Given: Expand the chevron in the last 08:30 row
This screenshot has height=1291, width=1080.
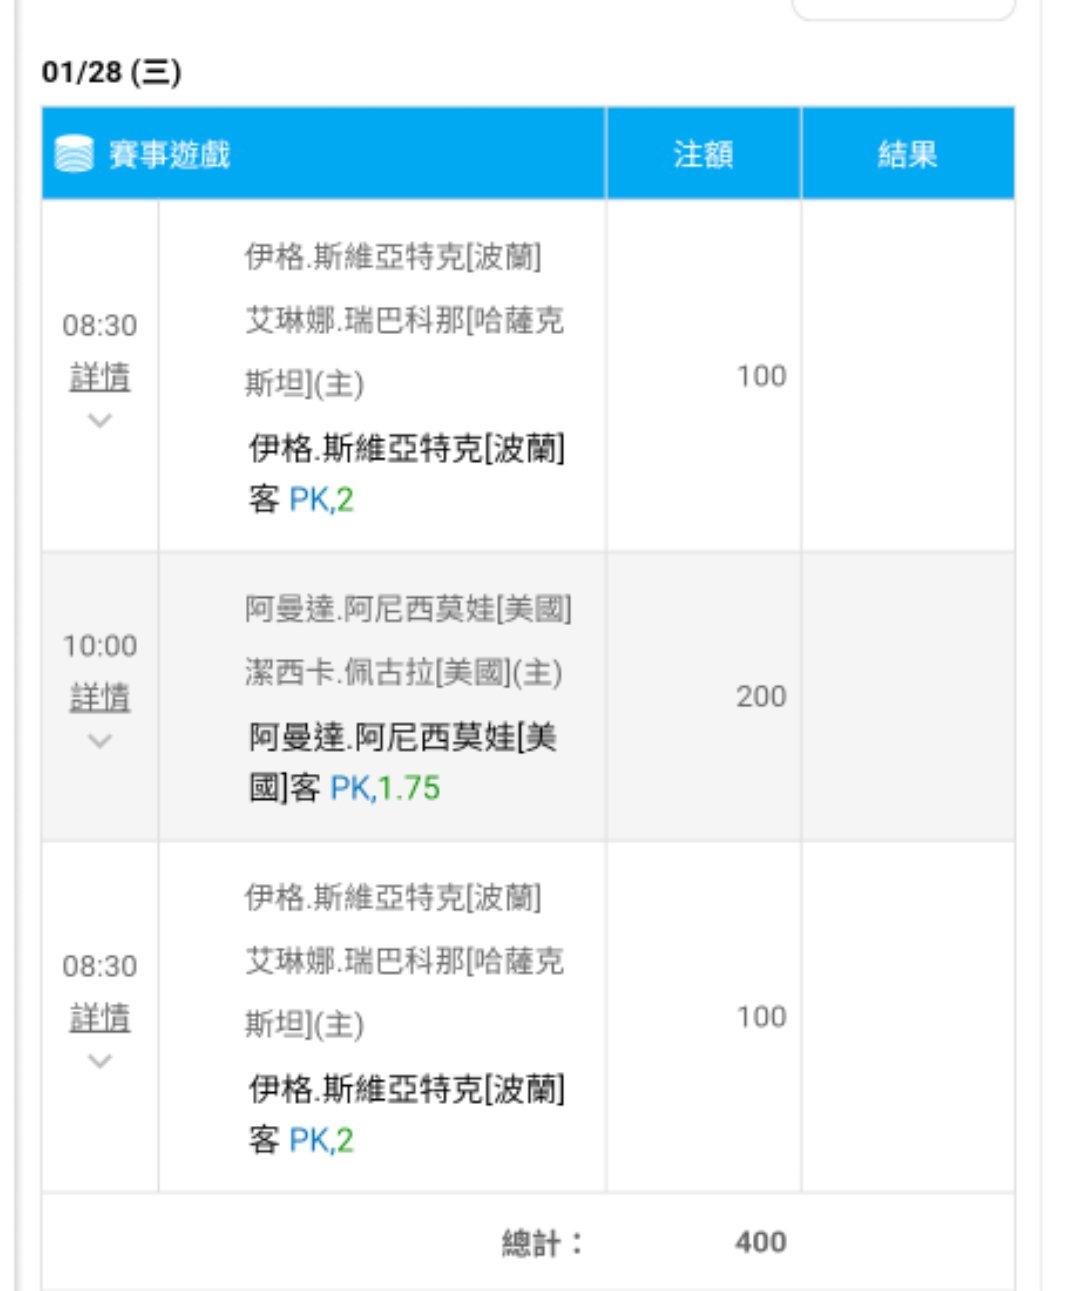Looking at the screenshot, I should pos(100,1060).
